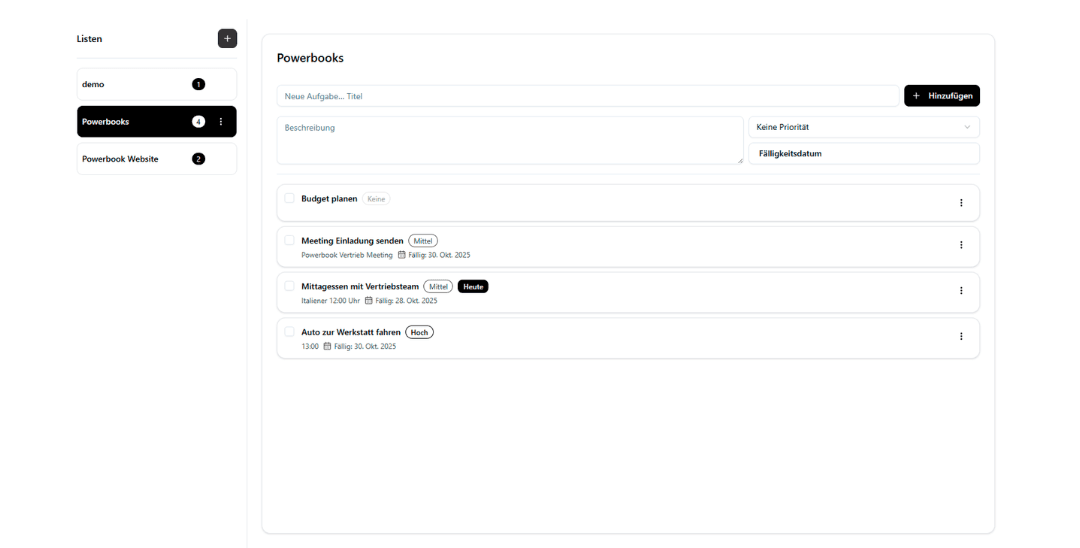The width and height of the screenshot is (1080, 548).
Task: Open options menu for Auto zur Werkstatt fahren
Action: click(961, 337)
